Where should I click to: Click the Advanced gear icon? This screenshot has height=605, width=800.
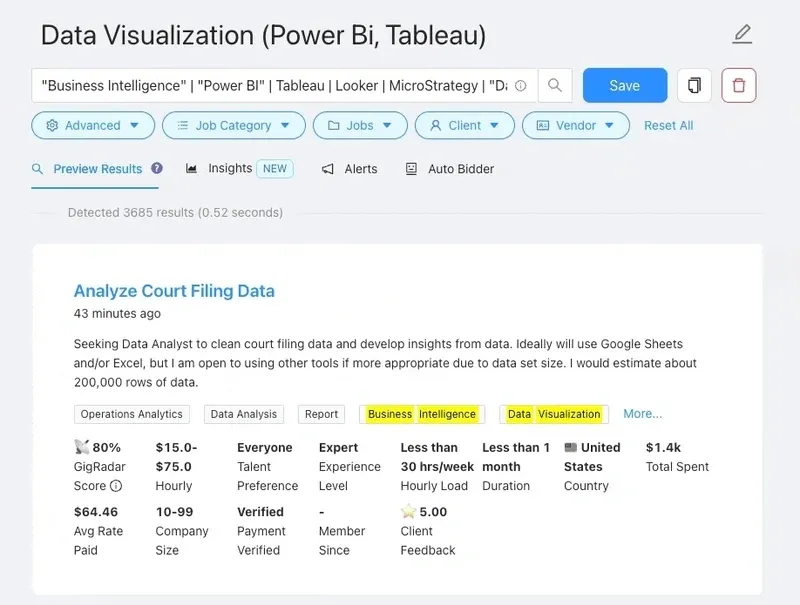(x=52, y=125)
